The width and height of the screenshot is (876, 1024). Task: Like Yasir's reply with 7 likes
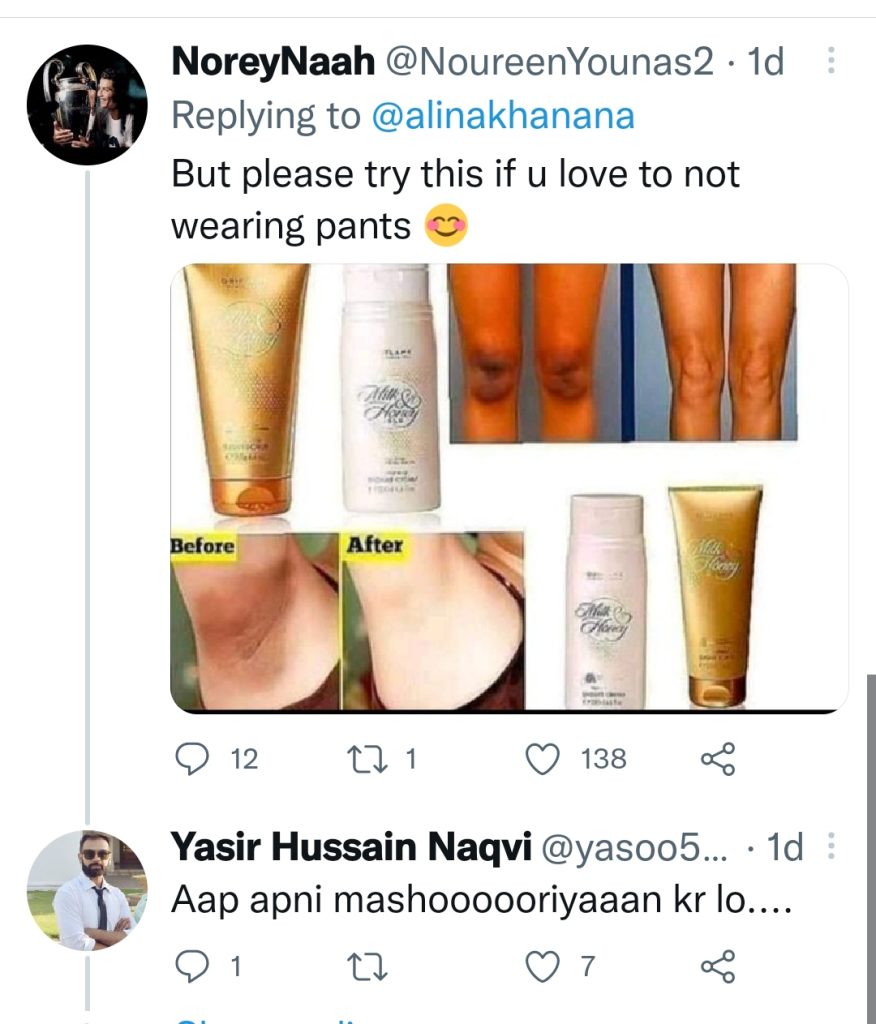(543, 966)
